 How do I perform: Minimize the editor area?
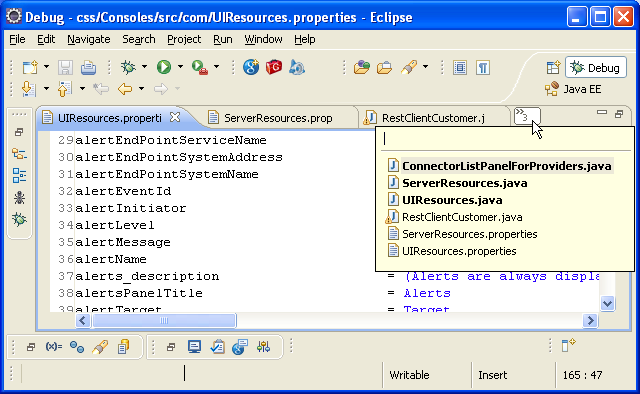(602, 113)
